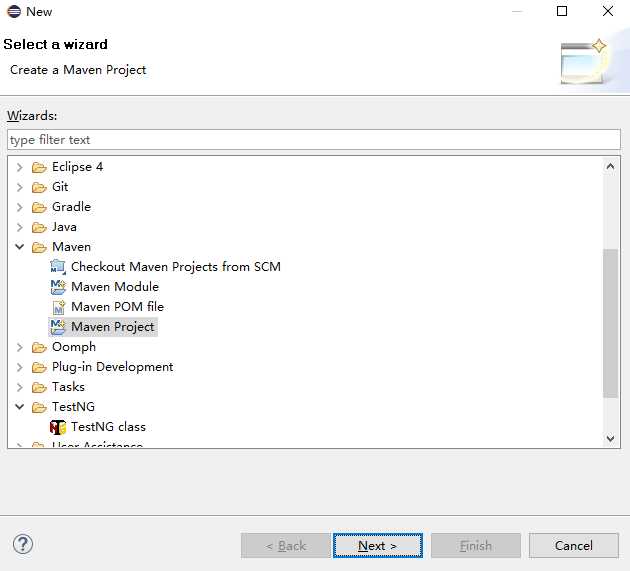This screenshot has width=630, height=571.
Task: Select Checkout Maven Projects from SCM
Action: (176, 267)
